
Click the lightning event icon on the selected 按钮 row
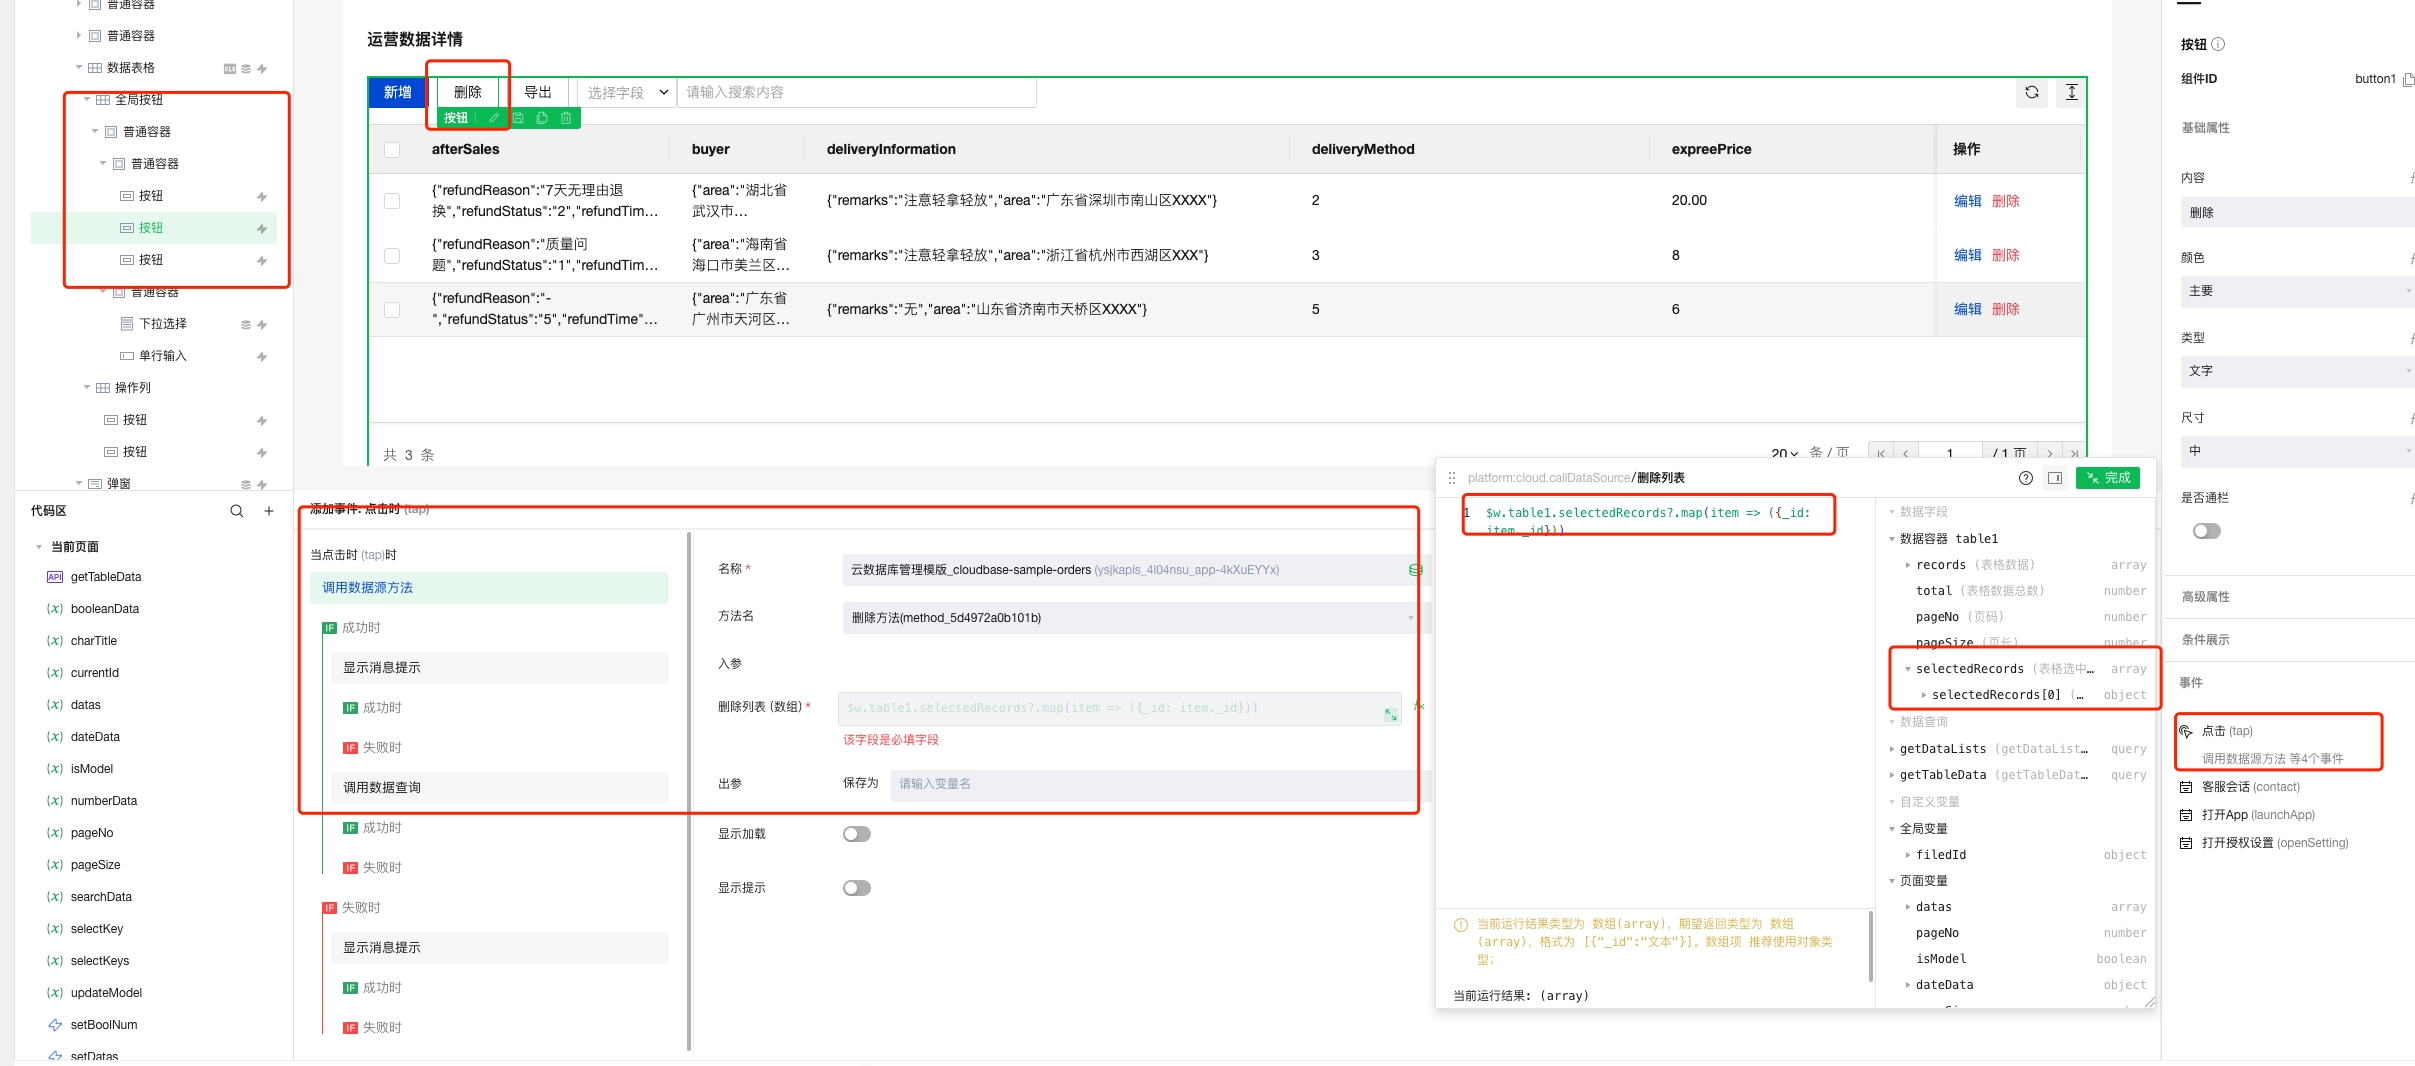(x=262, y=229)
